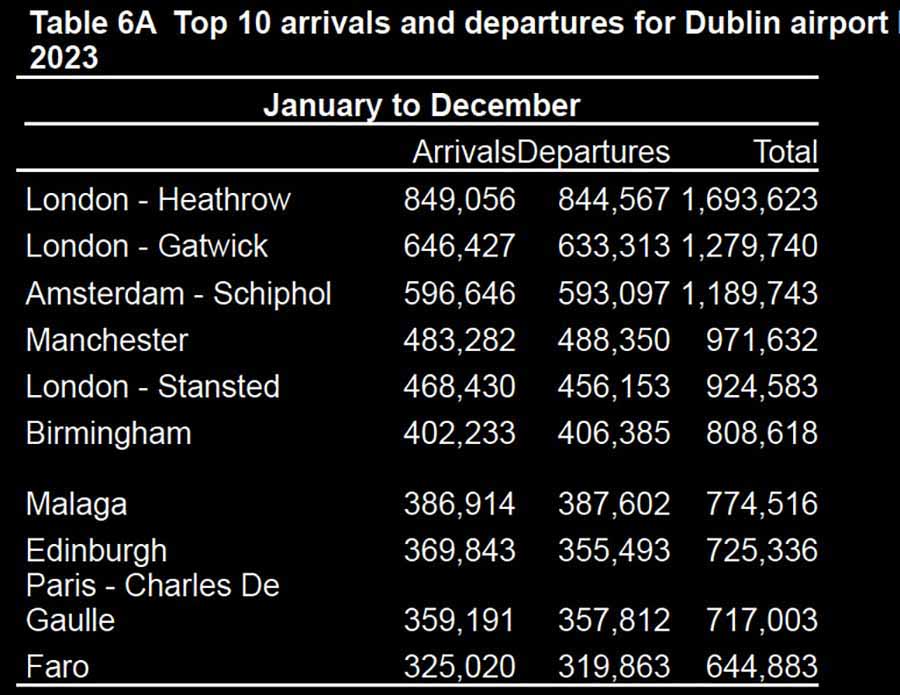The image size is (900, 695).
Task: Select the Amsterdam - Schiphol row label
Action: pos(178,293)
